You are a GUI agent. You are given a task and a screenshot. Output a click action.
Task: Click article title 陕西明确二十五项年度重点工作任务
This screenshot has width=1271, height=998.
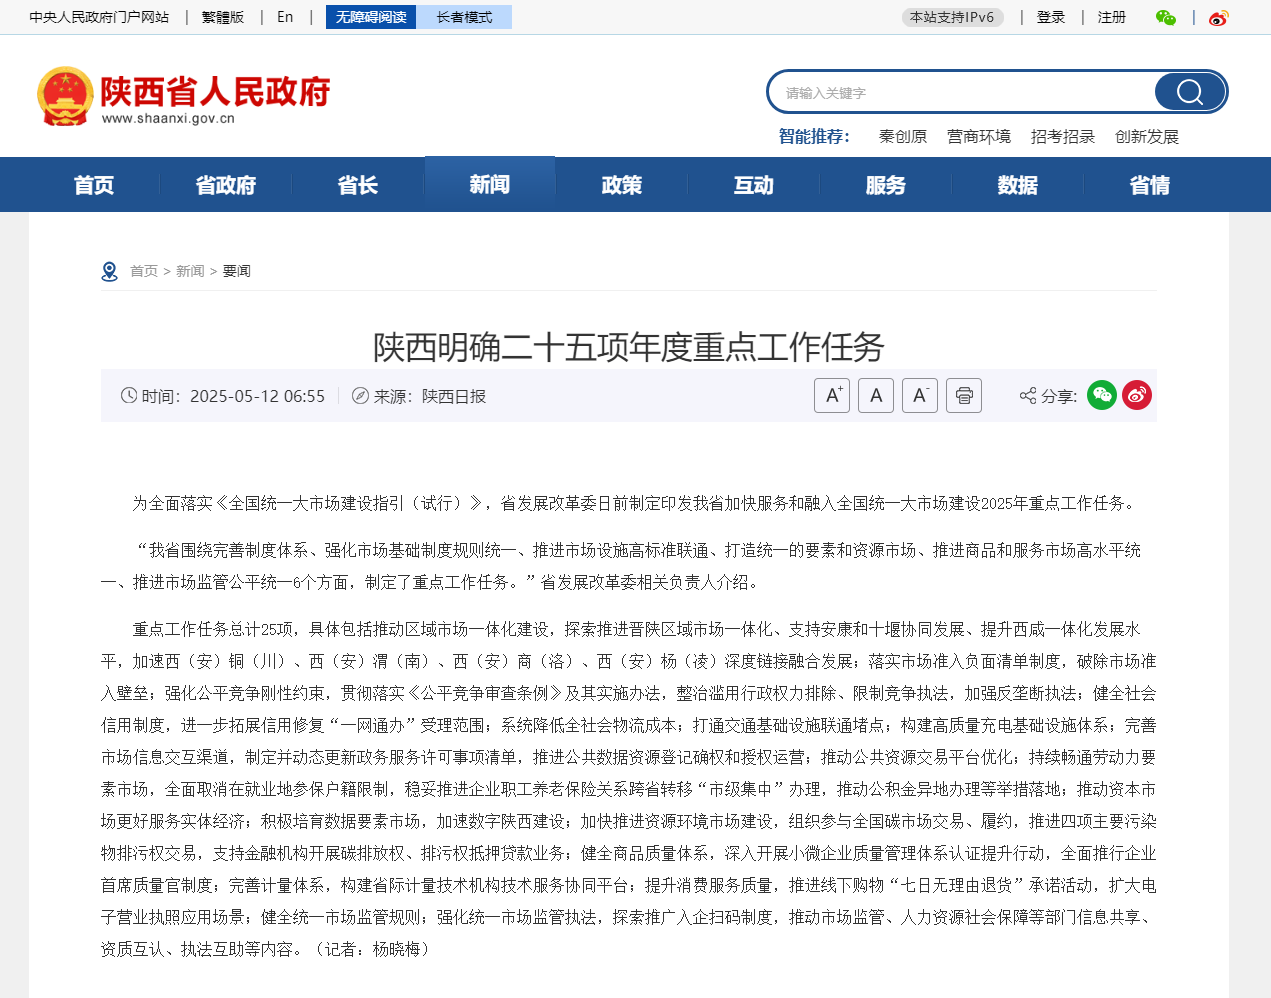pyautogui.click(x=629, y=347)
